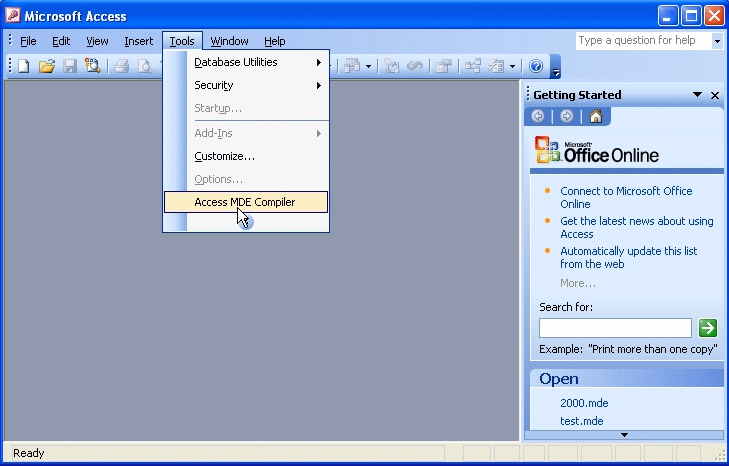Viewport: 729px width, 466px height.
Task: Click the Office Online logo
Action: coord(597,150)
